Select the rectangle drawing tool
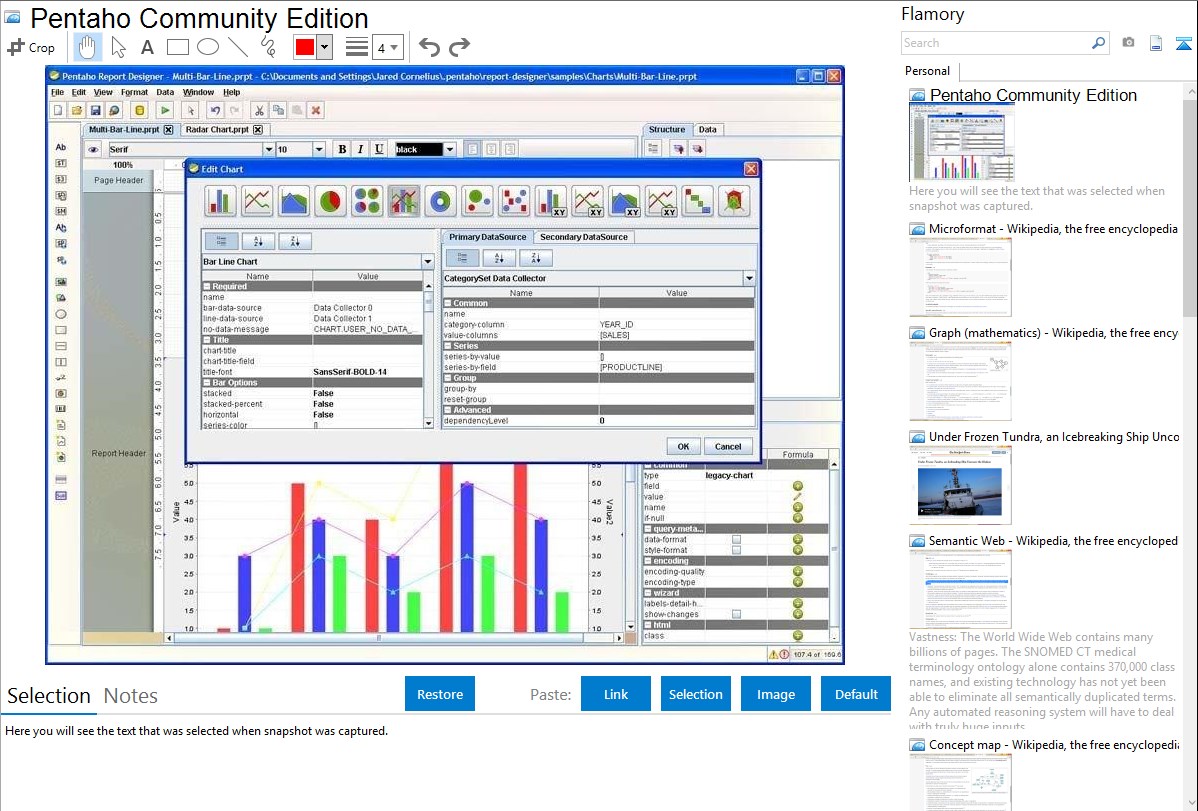 click(178, 47)
